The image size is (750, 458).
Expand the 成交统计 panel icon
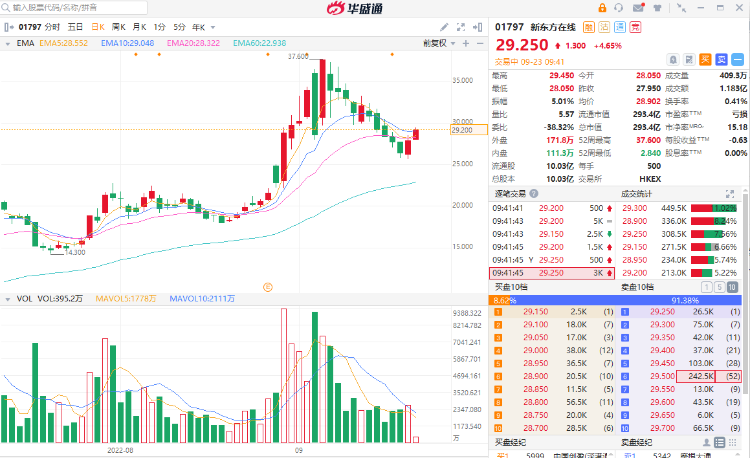[x=730, y=194]
